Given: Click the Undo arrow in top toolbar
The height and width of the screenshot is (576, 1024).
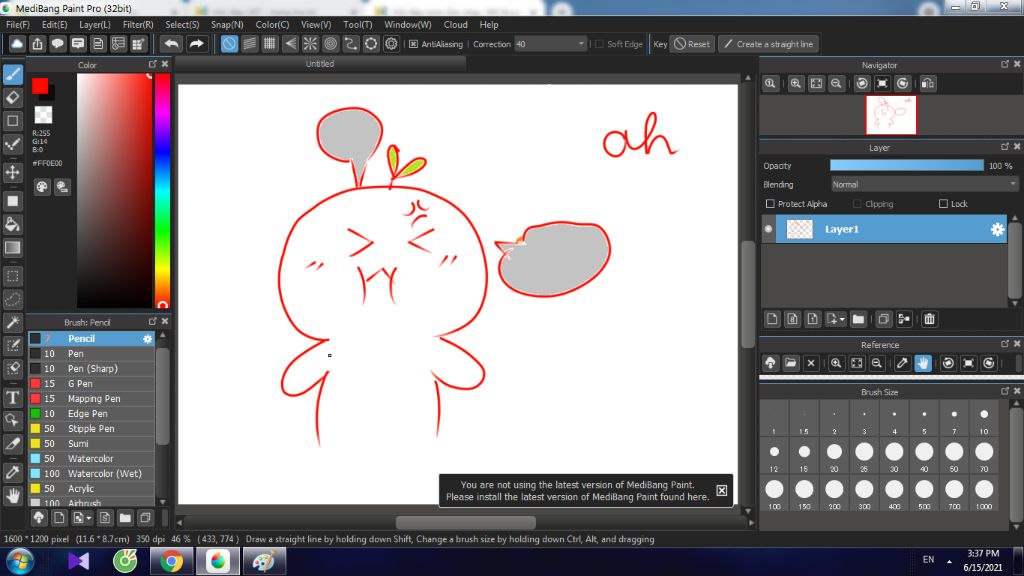Looking at the screenshot, I should (x=172, y=44).
